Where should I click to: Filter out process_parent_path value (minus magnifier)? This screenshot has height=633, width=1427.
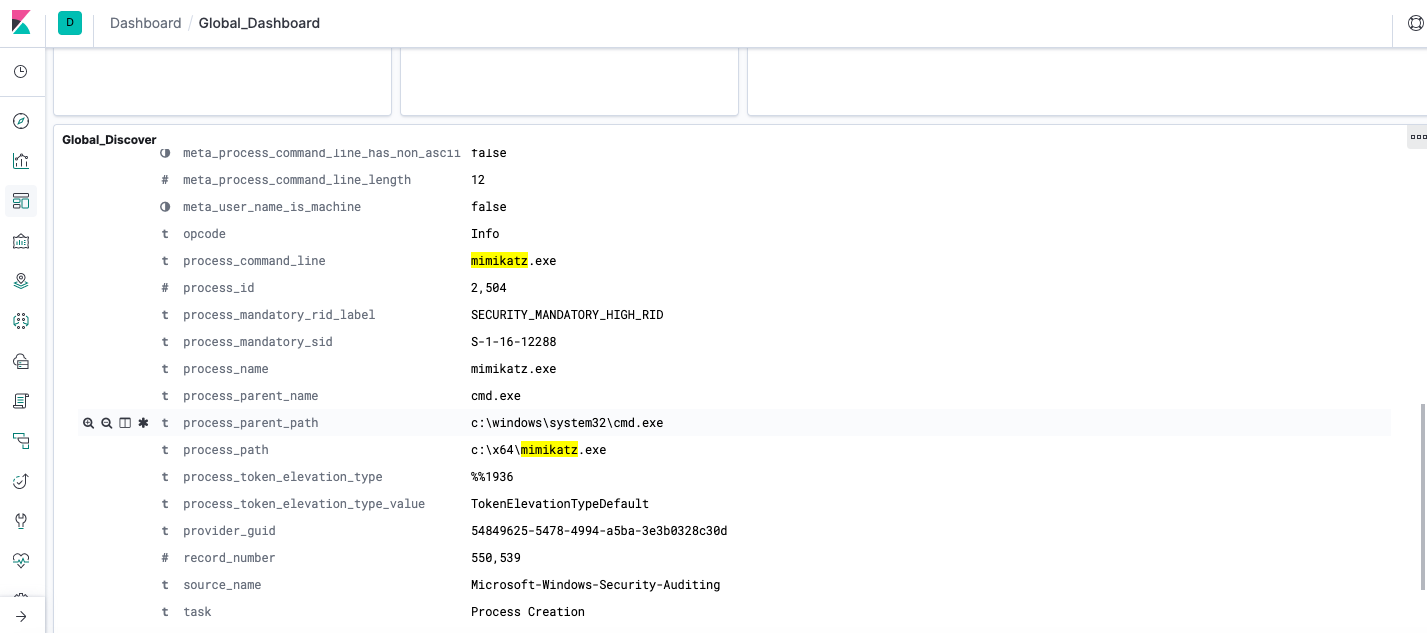[107, 423]
